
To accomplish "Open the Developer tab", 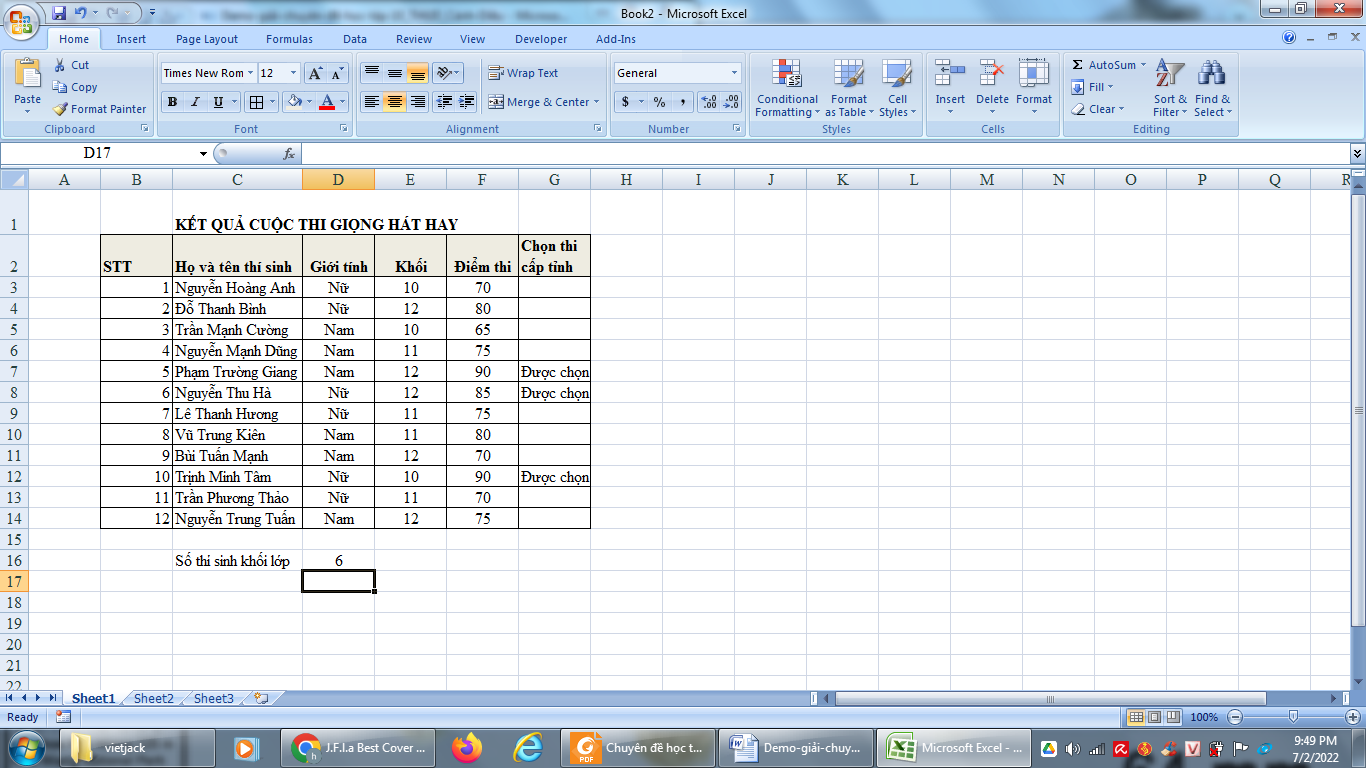I will coord(541,39).
